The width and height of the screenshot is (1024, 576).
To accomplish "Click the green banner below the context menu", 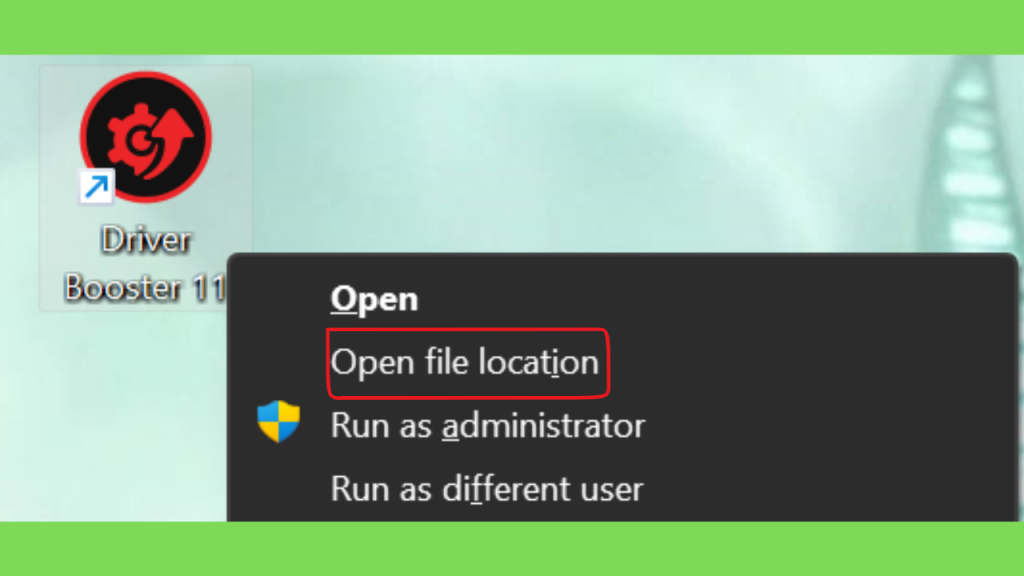I will 512,549.
